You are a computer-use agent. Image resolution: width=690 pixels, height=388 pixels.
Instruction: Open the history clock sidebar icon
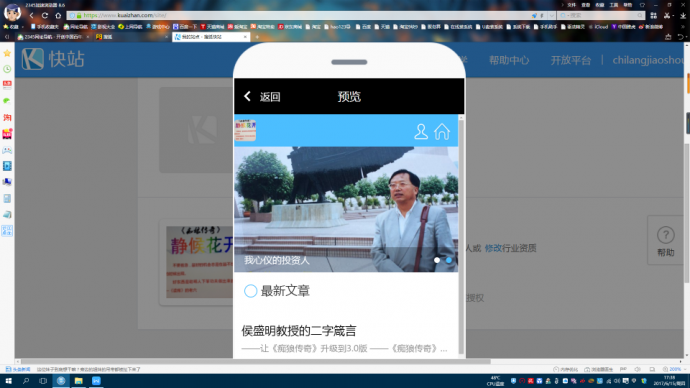tap(7, 69)
